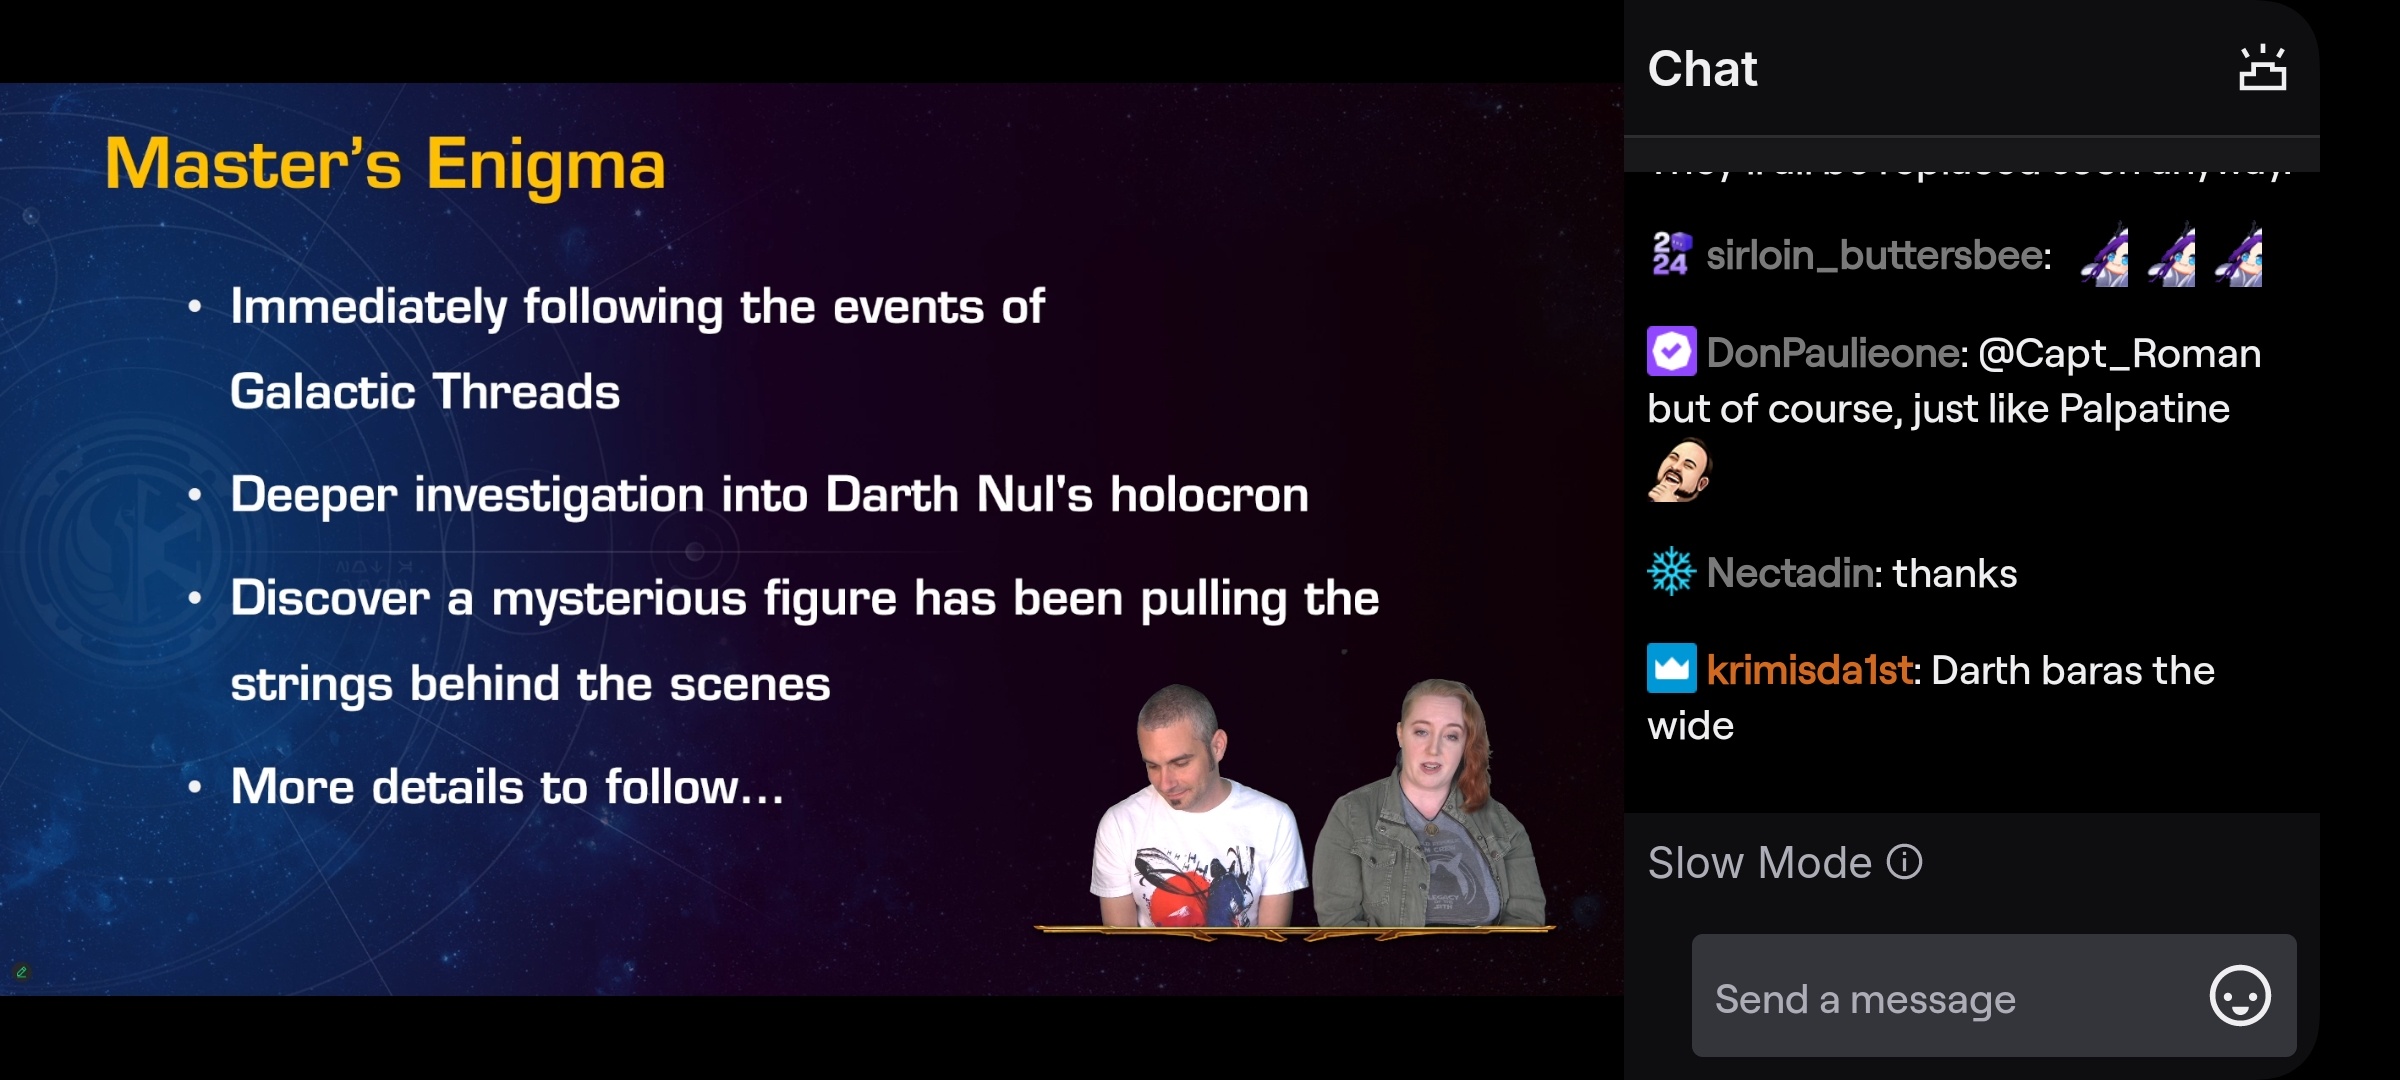The height and width of the screenshot is (1080, 2400).
Task: Click Nectadin's snowflake badge
Action: click(x=1671, y=572)
